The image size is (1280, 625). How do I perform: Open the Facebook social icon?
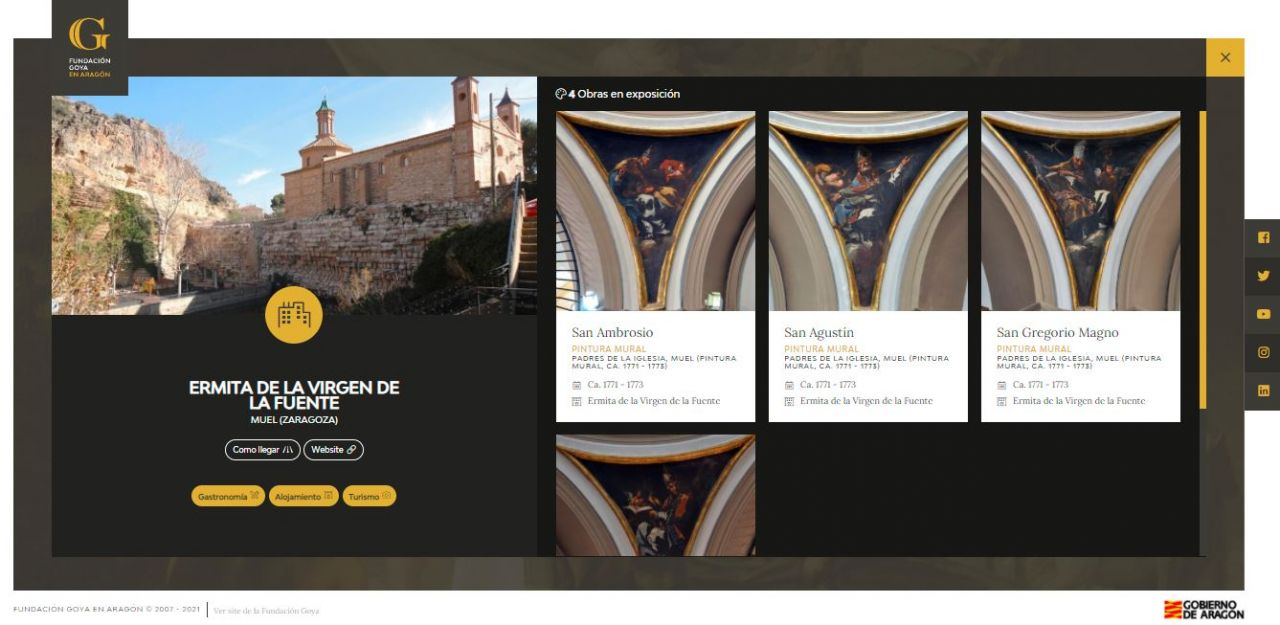pos(1263,238)
